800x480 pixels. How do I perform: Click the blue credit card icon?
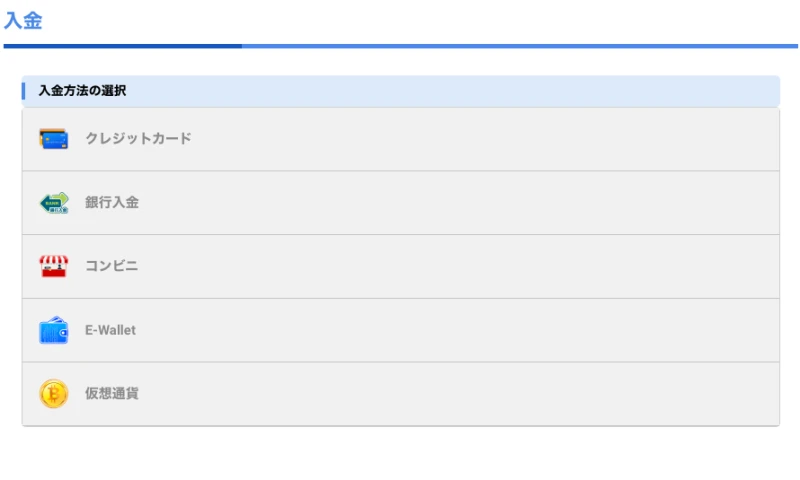54,139
